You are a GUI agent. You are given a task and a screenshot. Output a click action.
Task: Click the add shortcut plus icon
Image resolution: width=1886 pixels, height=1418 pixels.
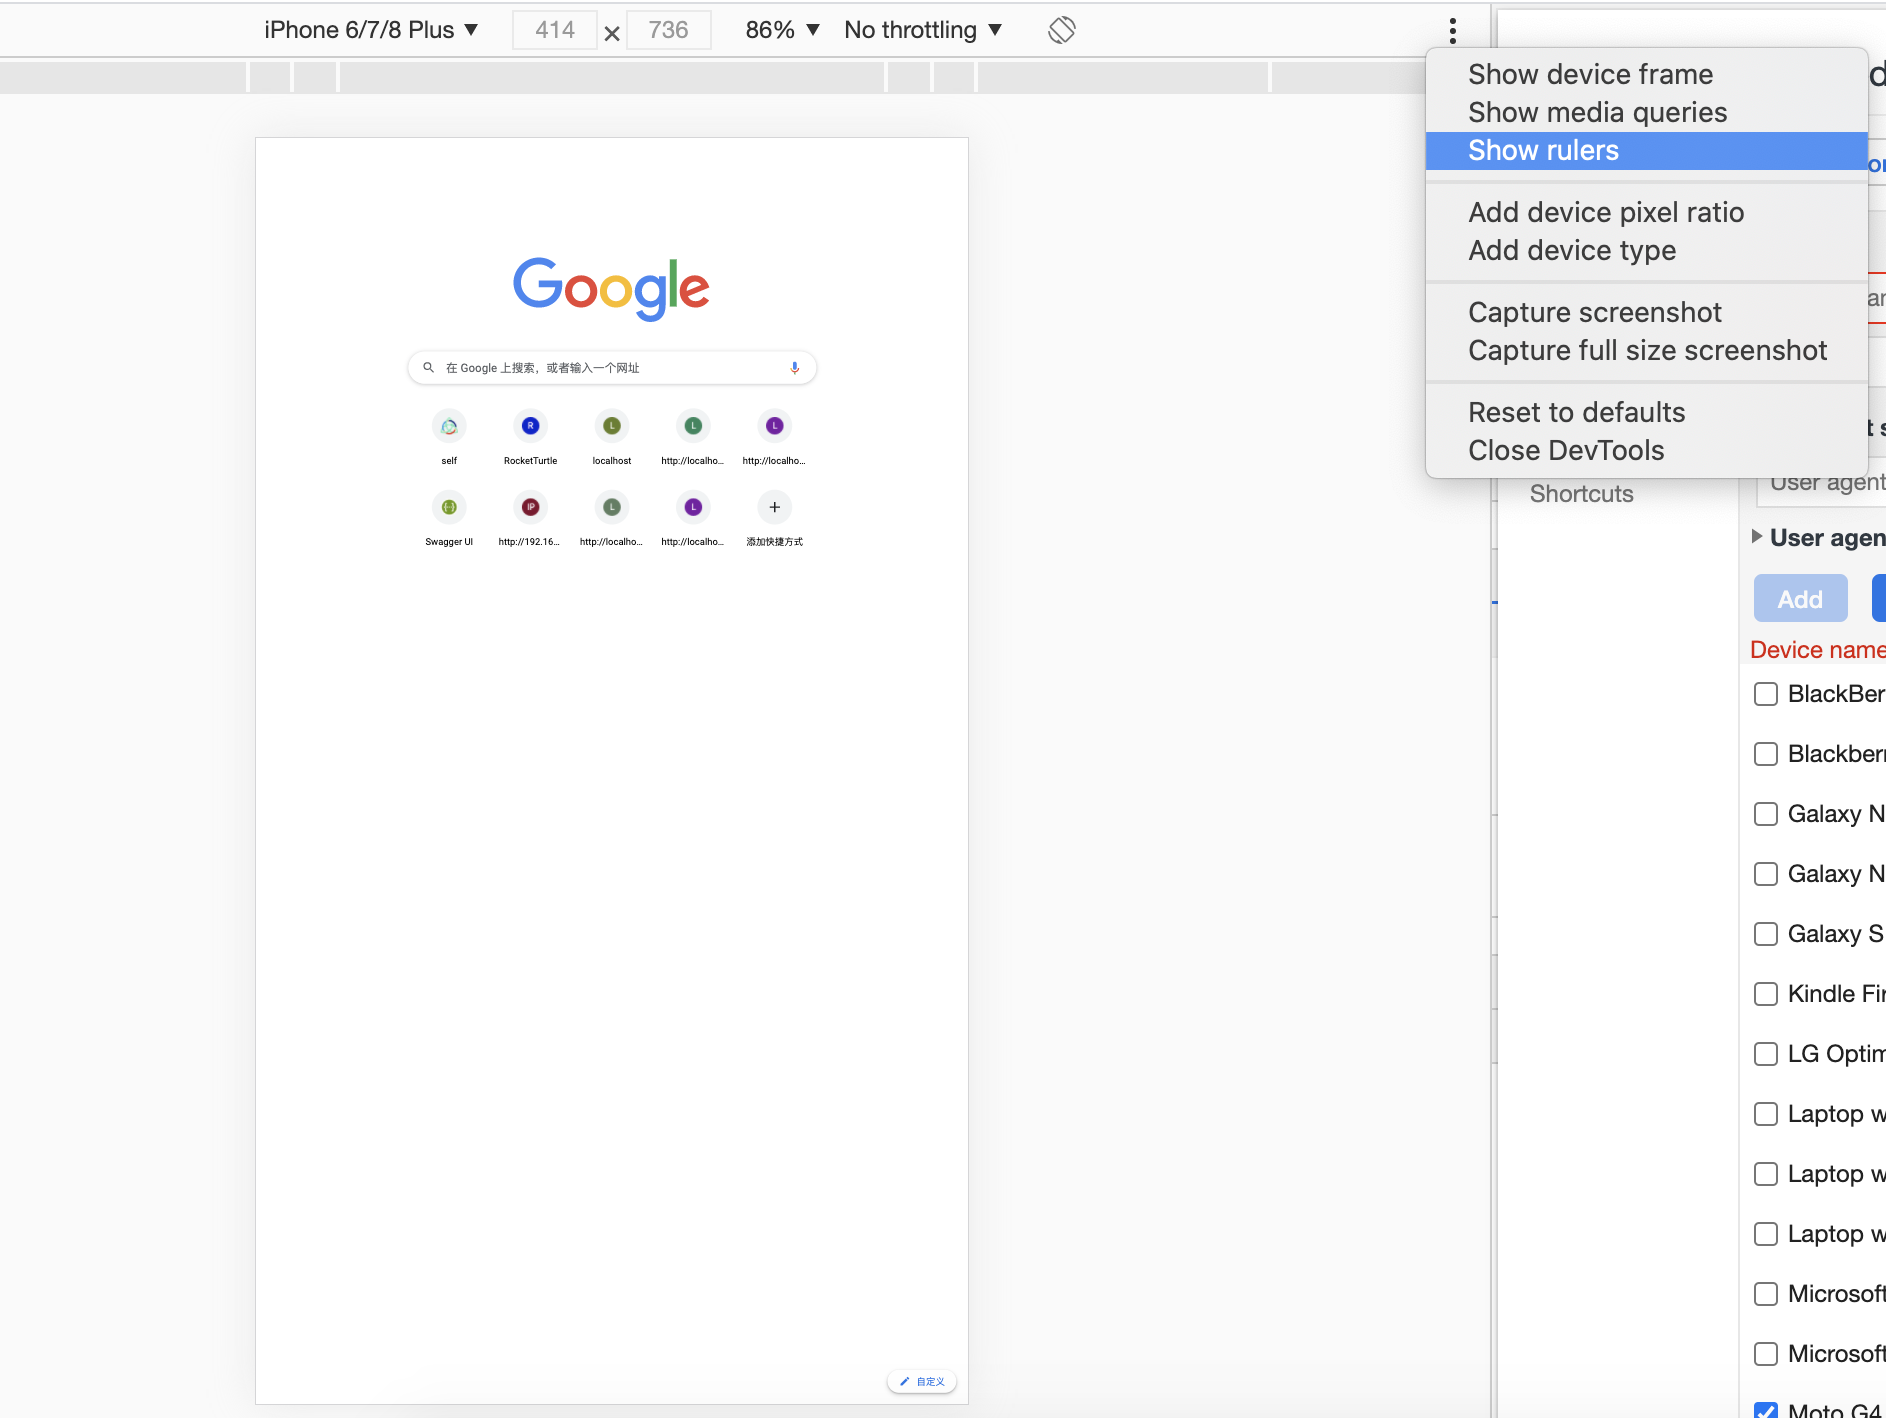coord(774,507)
